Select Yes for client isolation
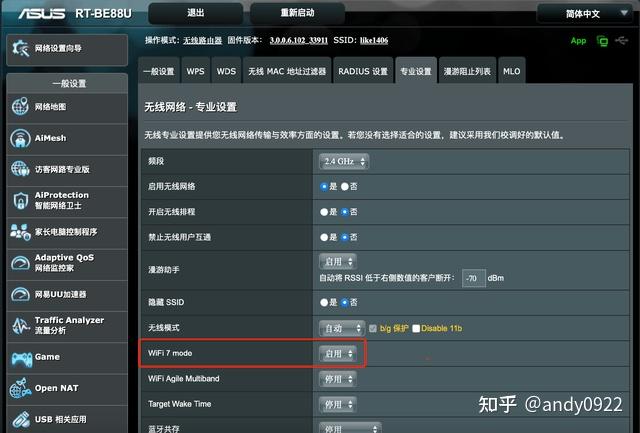This screenshot has width=640, height=433. [x=324, y=237]
